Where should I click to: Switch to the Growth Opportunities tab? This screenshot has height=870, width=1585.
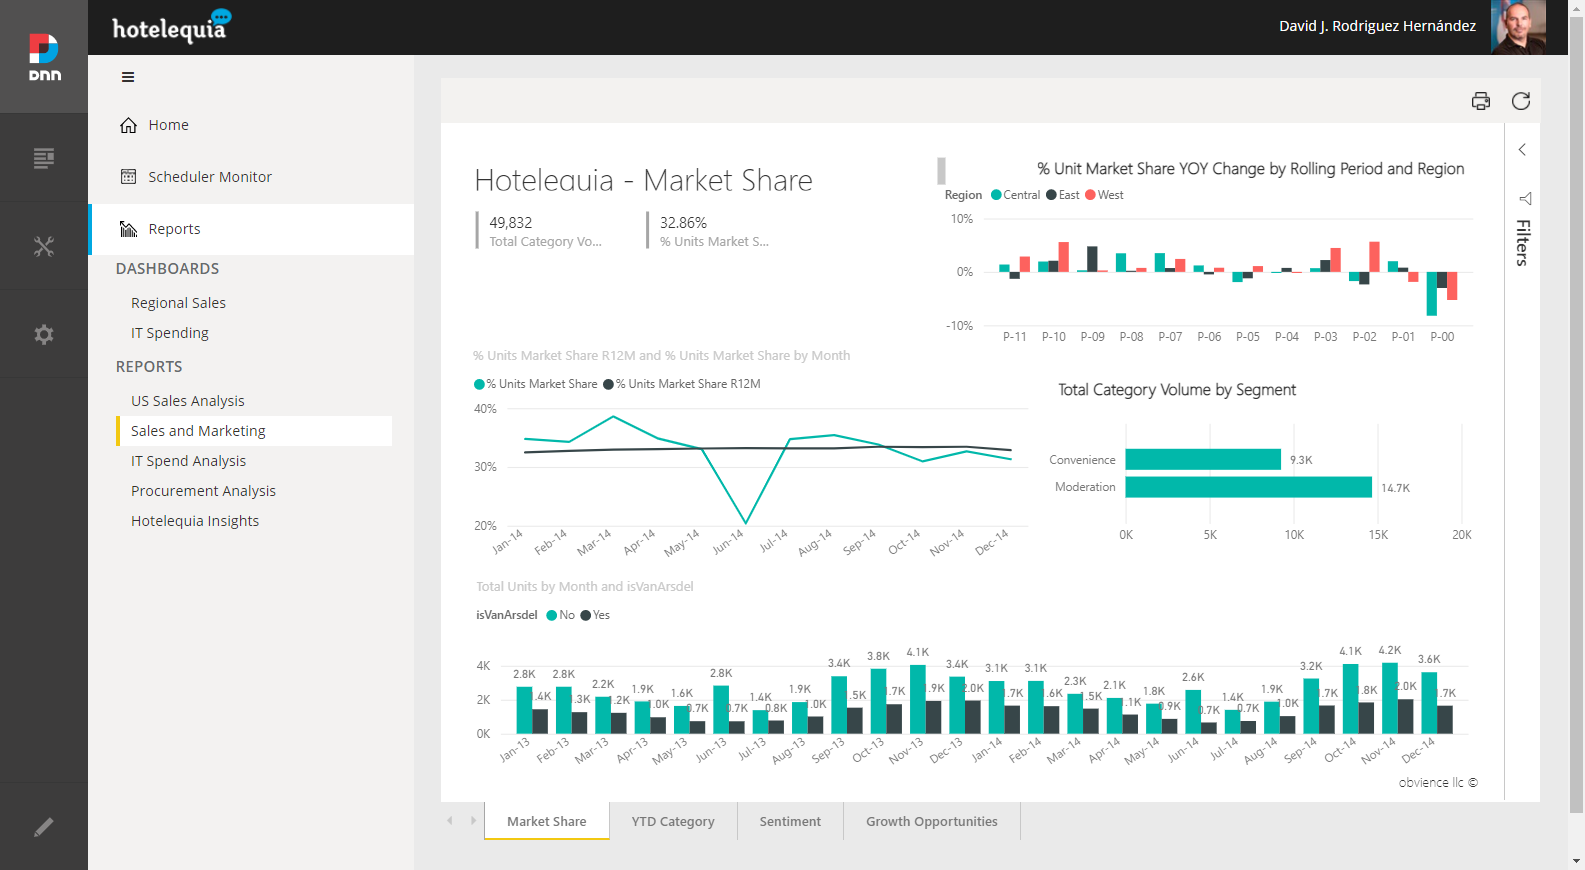pos(932,822)
